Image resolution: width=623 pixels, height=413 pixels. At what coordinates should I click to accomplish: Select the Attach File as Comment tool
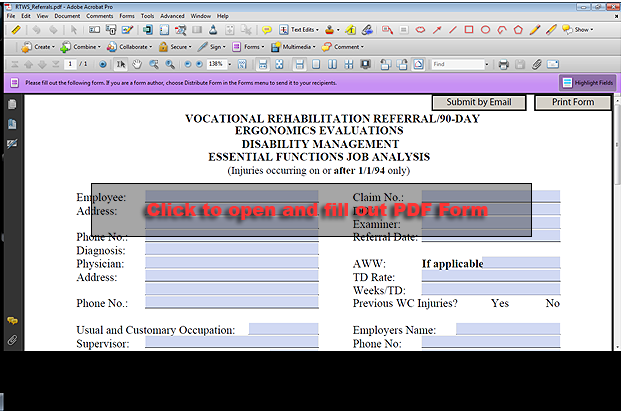click(368, 30)
